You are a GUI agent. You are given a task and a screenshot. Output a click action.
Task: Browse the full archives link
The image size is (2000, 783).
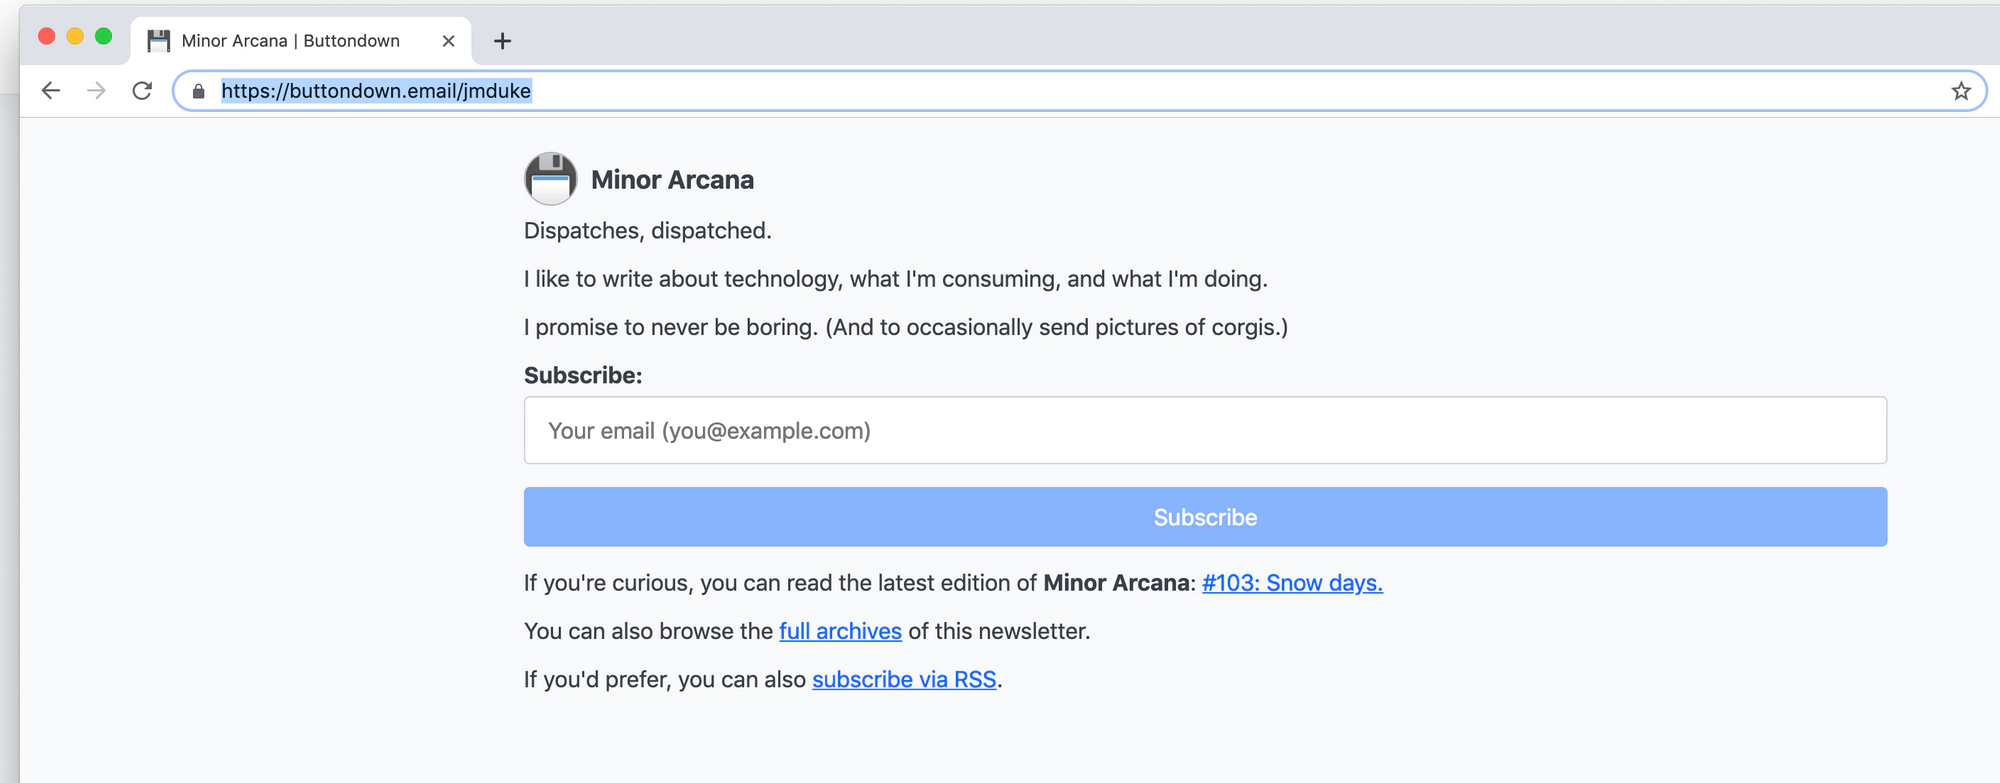click(x=840, y=631)
